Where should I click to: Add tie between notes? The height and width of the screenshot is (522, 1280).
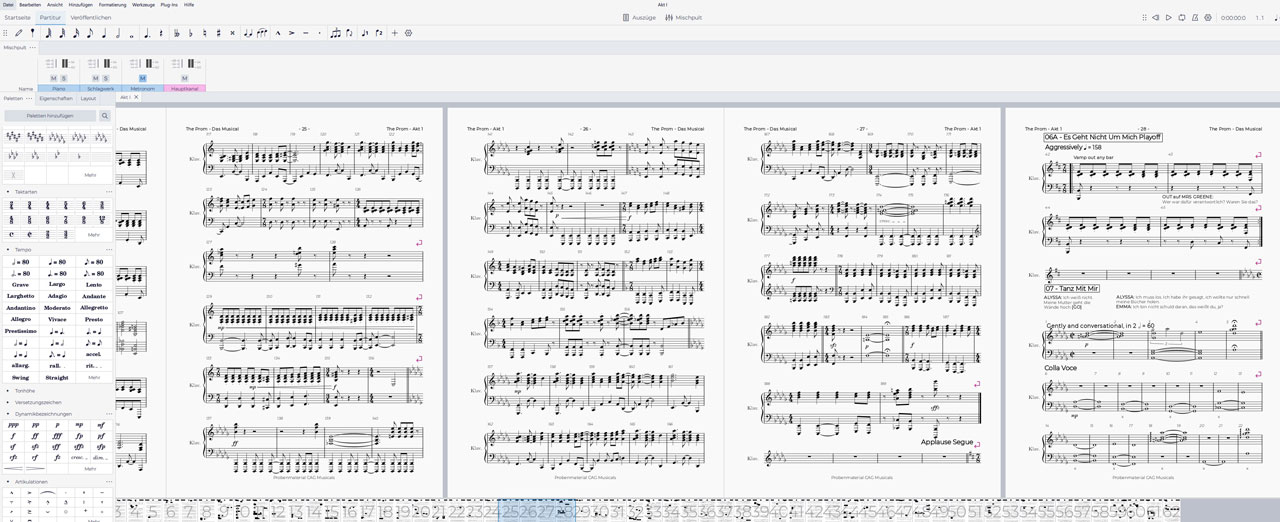[247, 33]
